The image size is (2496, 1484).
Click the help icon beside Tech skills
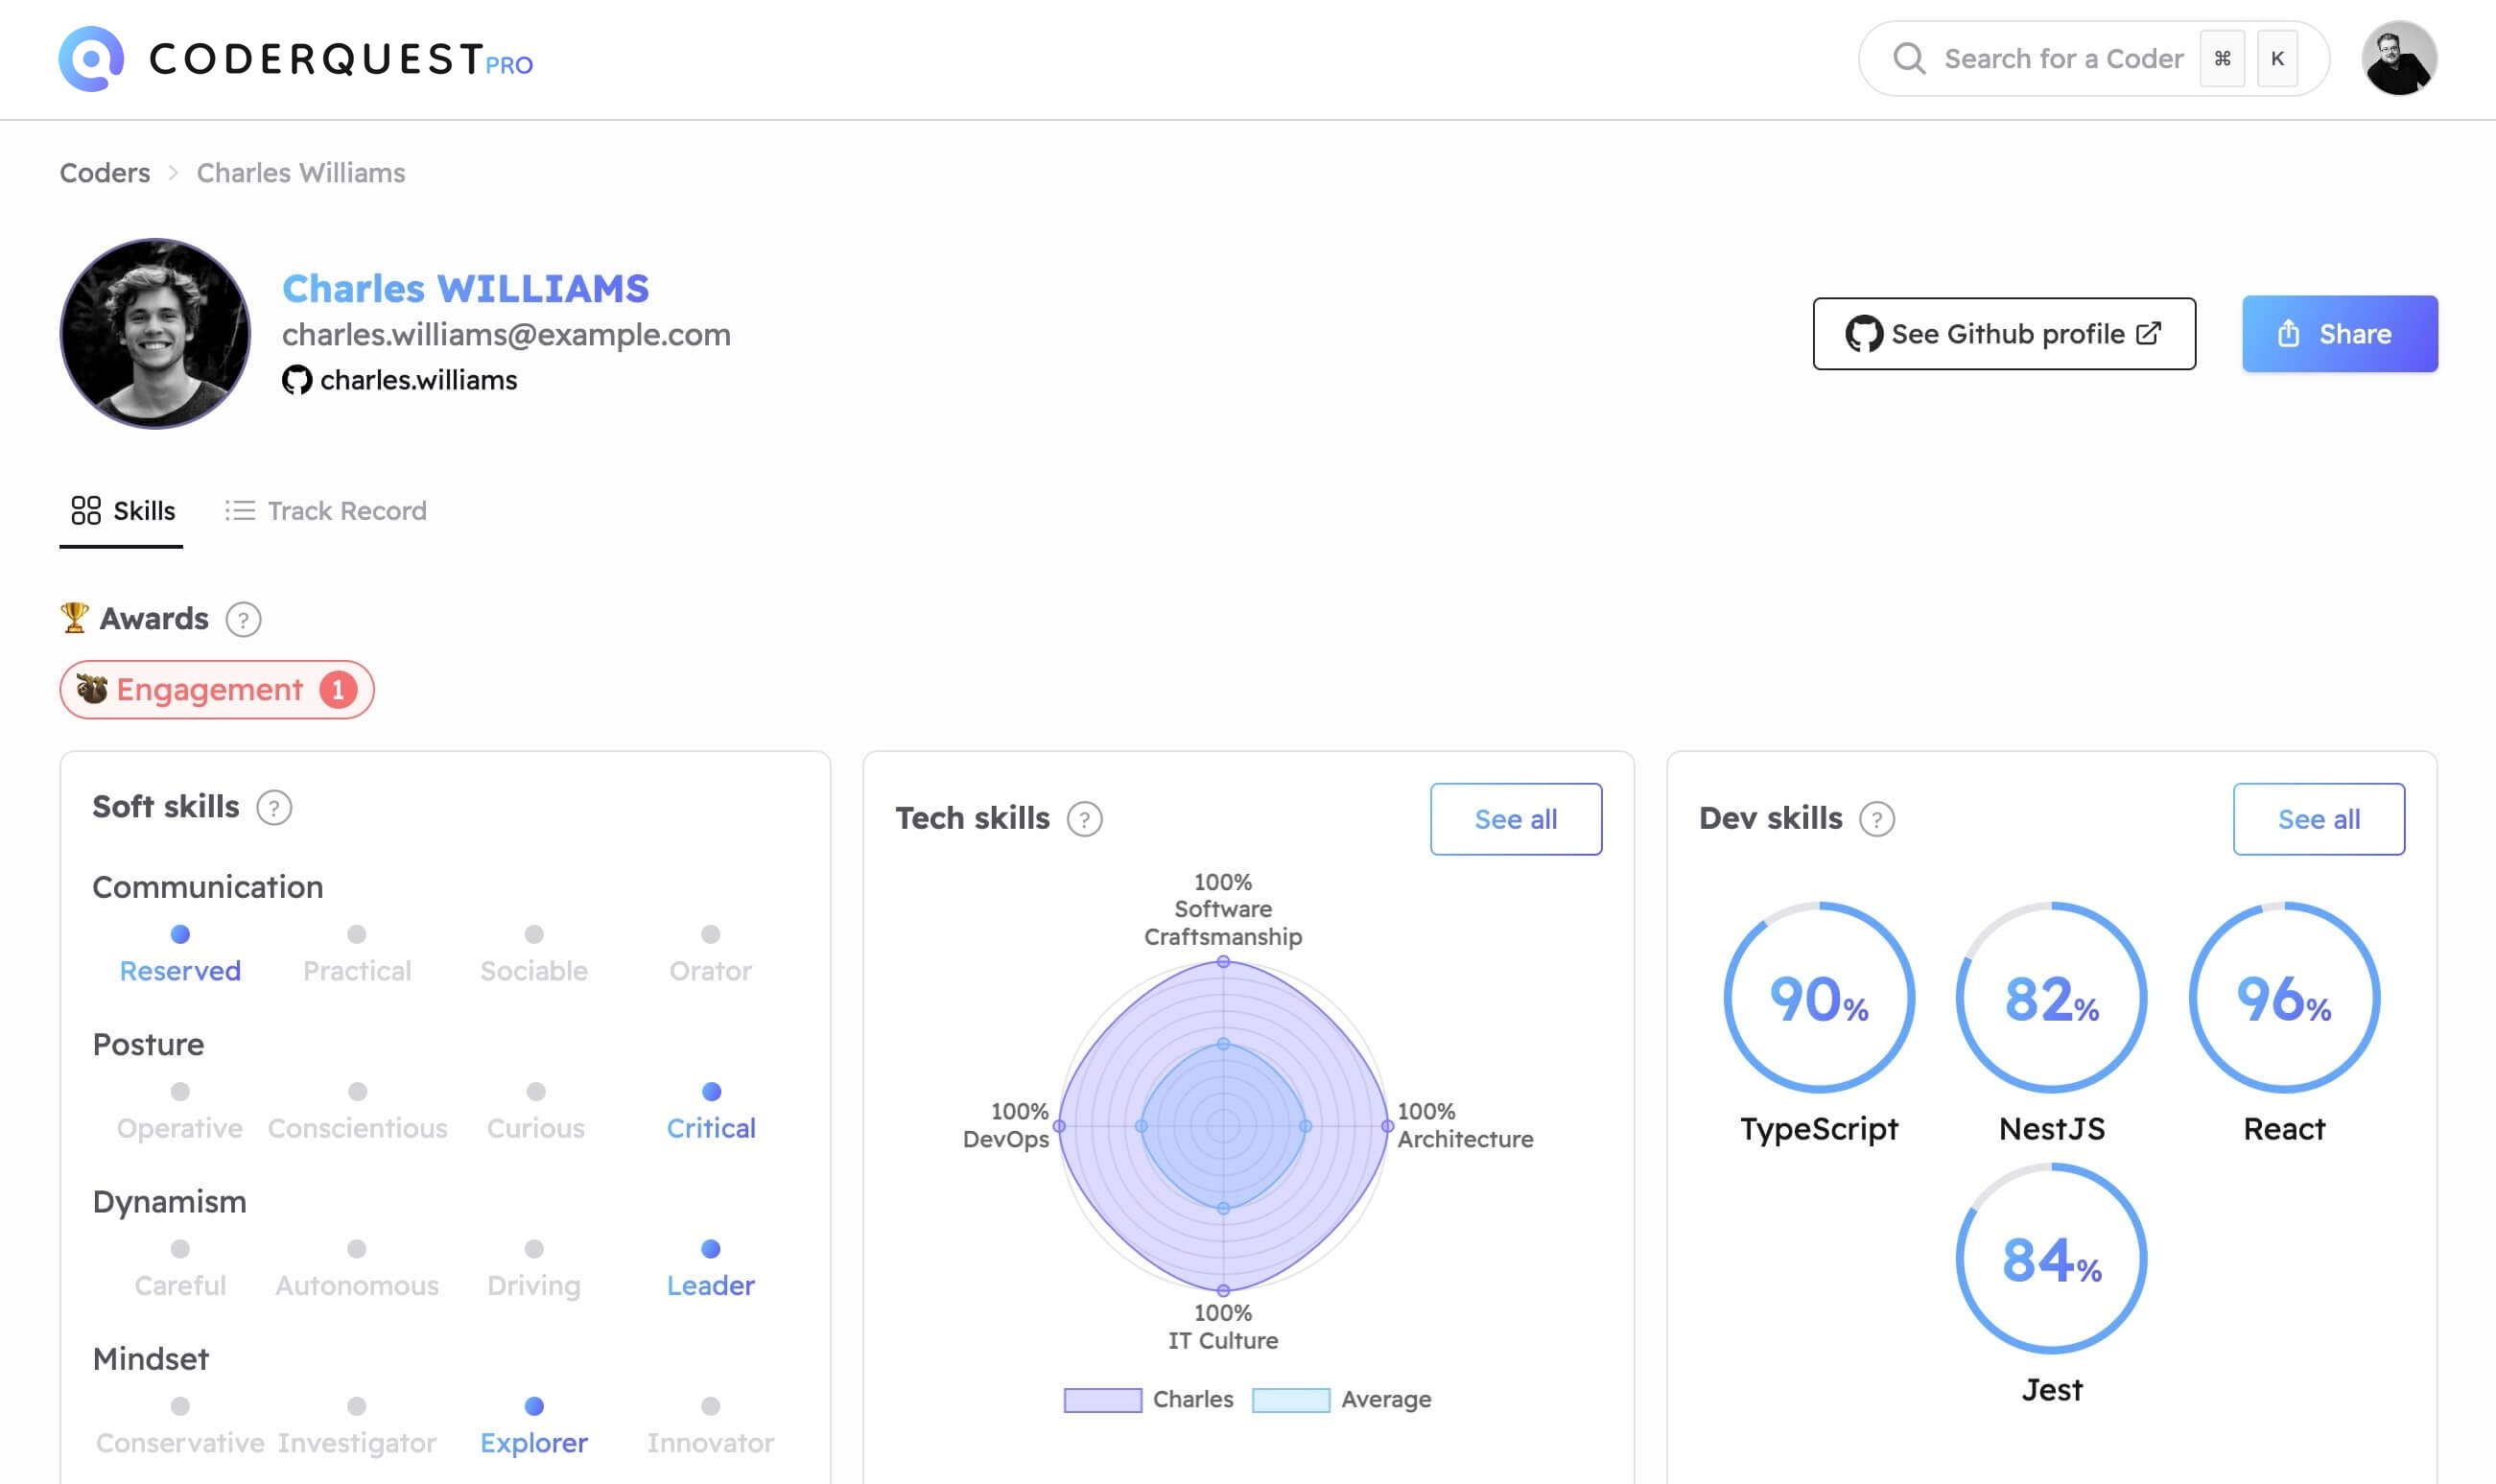pos(1085,819)
